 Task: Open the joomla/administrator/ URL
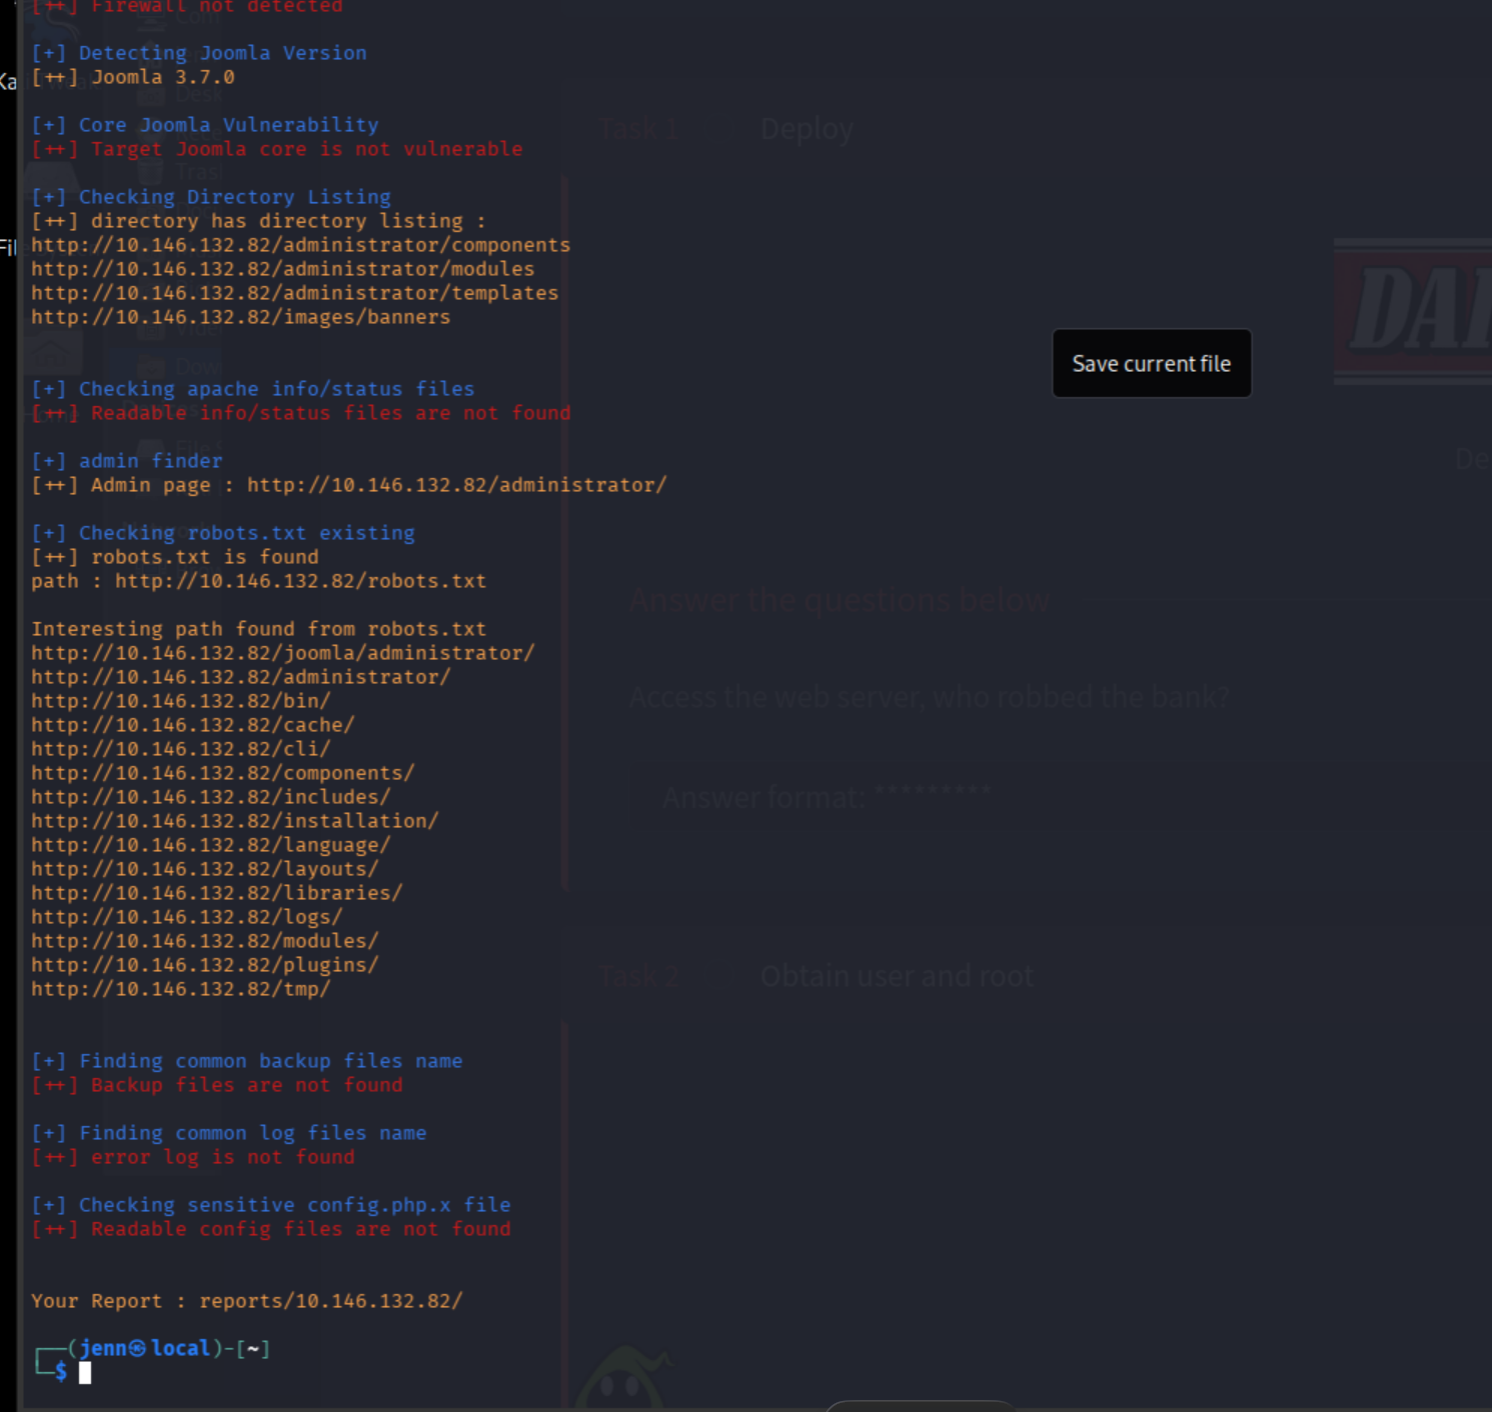pyautogui.click(x=283, y=653)
